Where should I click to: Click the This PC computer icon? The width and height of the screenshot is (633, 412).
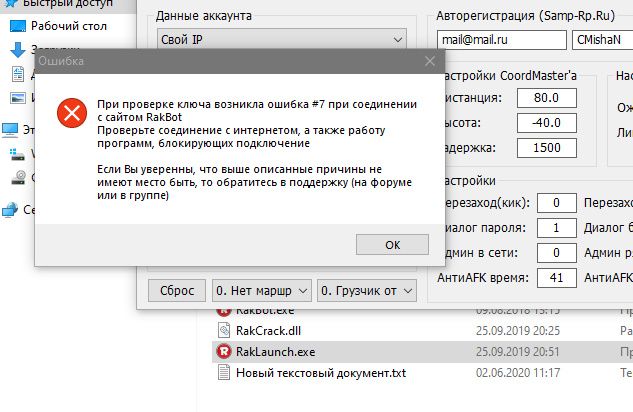10,129
